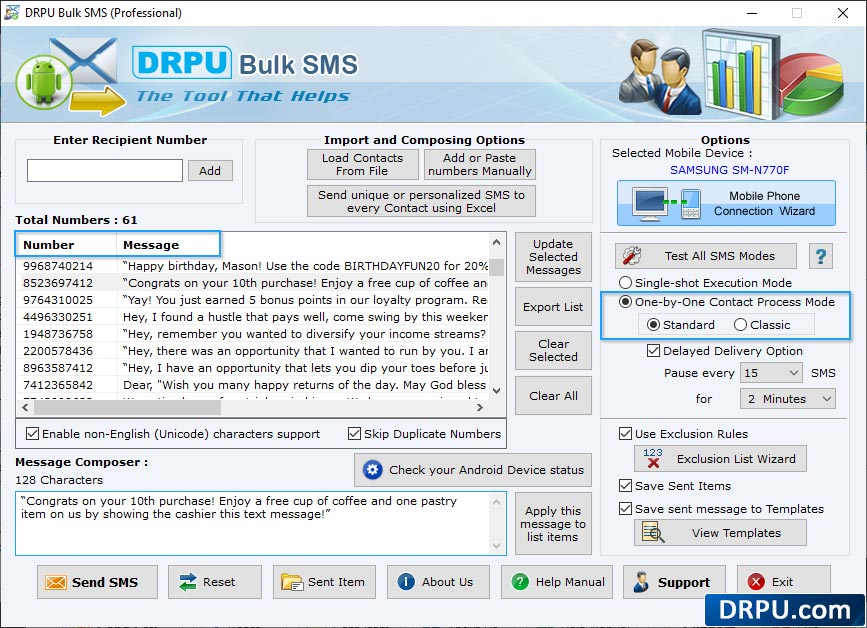
Task: Click the gear icon on Check Android status
Action: [x=372, y=470]
